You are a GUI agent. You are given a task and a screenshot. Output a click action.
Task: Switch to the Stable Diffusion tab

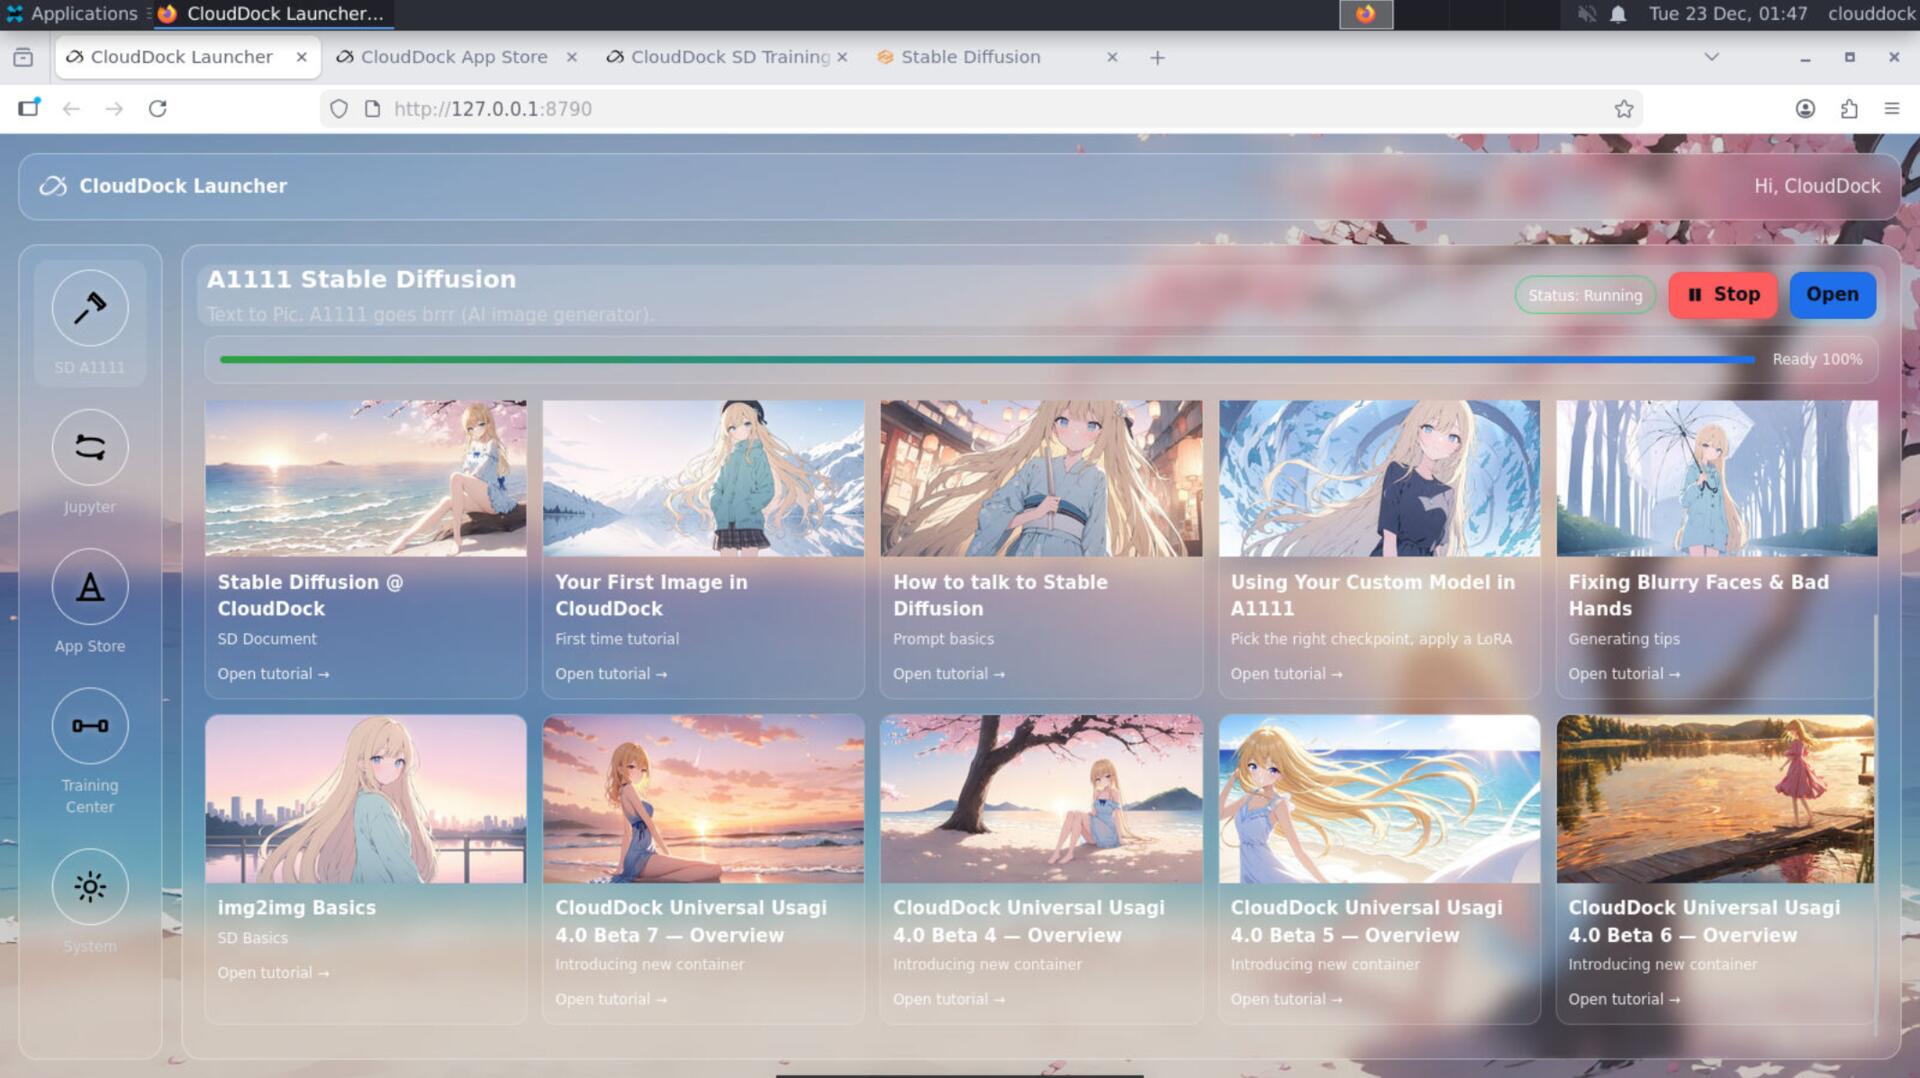[968, 57]
